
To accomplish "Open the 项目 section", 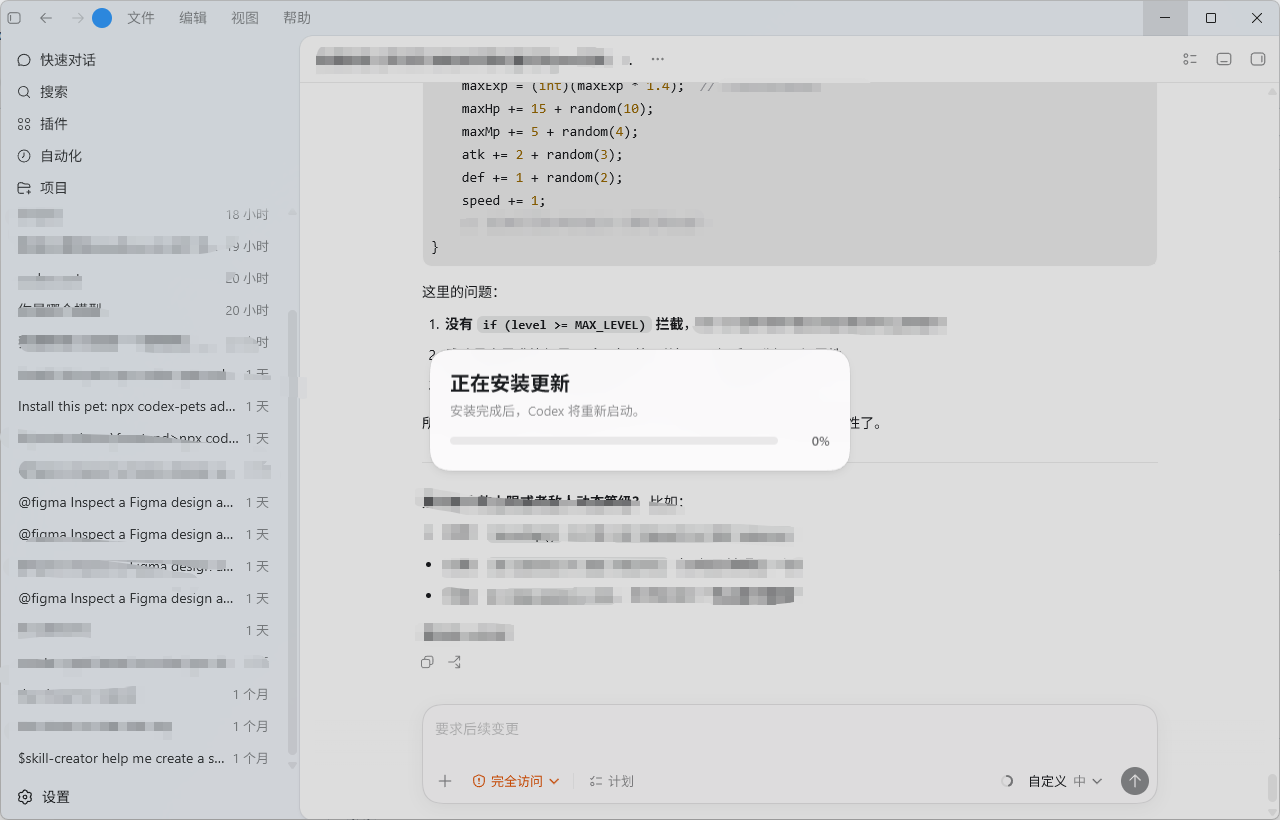I will point(150,188).
